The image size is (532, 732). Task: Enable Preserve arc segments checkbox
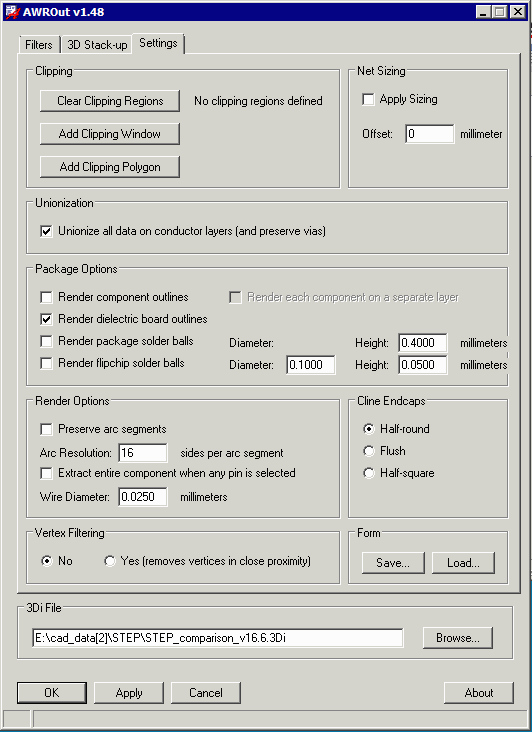point(46,429)
